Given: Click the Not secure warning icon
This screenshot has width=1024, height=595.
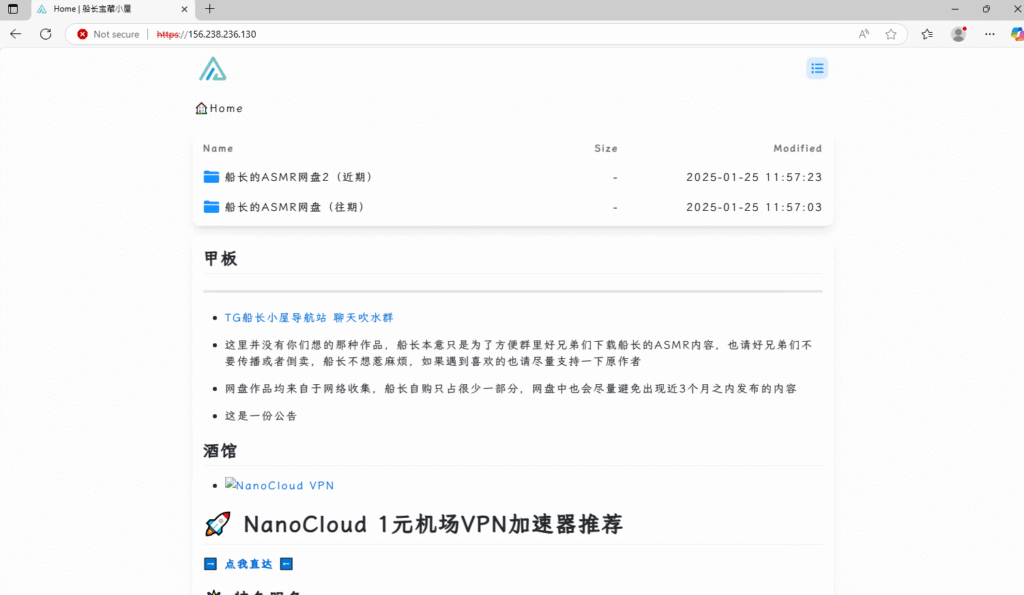Looking at the screenshot, I should click(83, 34).
